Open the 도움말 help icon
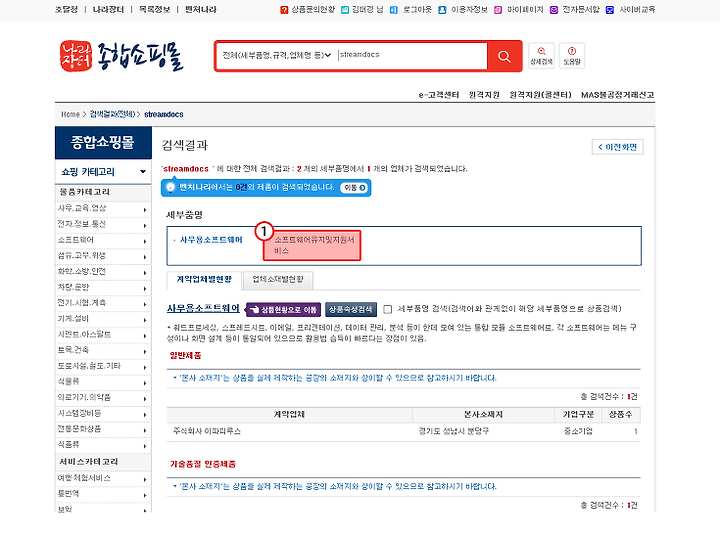The width and height of the screenshot is (720, 537). [572, 56]
